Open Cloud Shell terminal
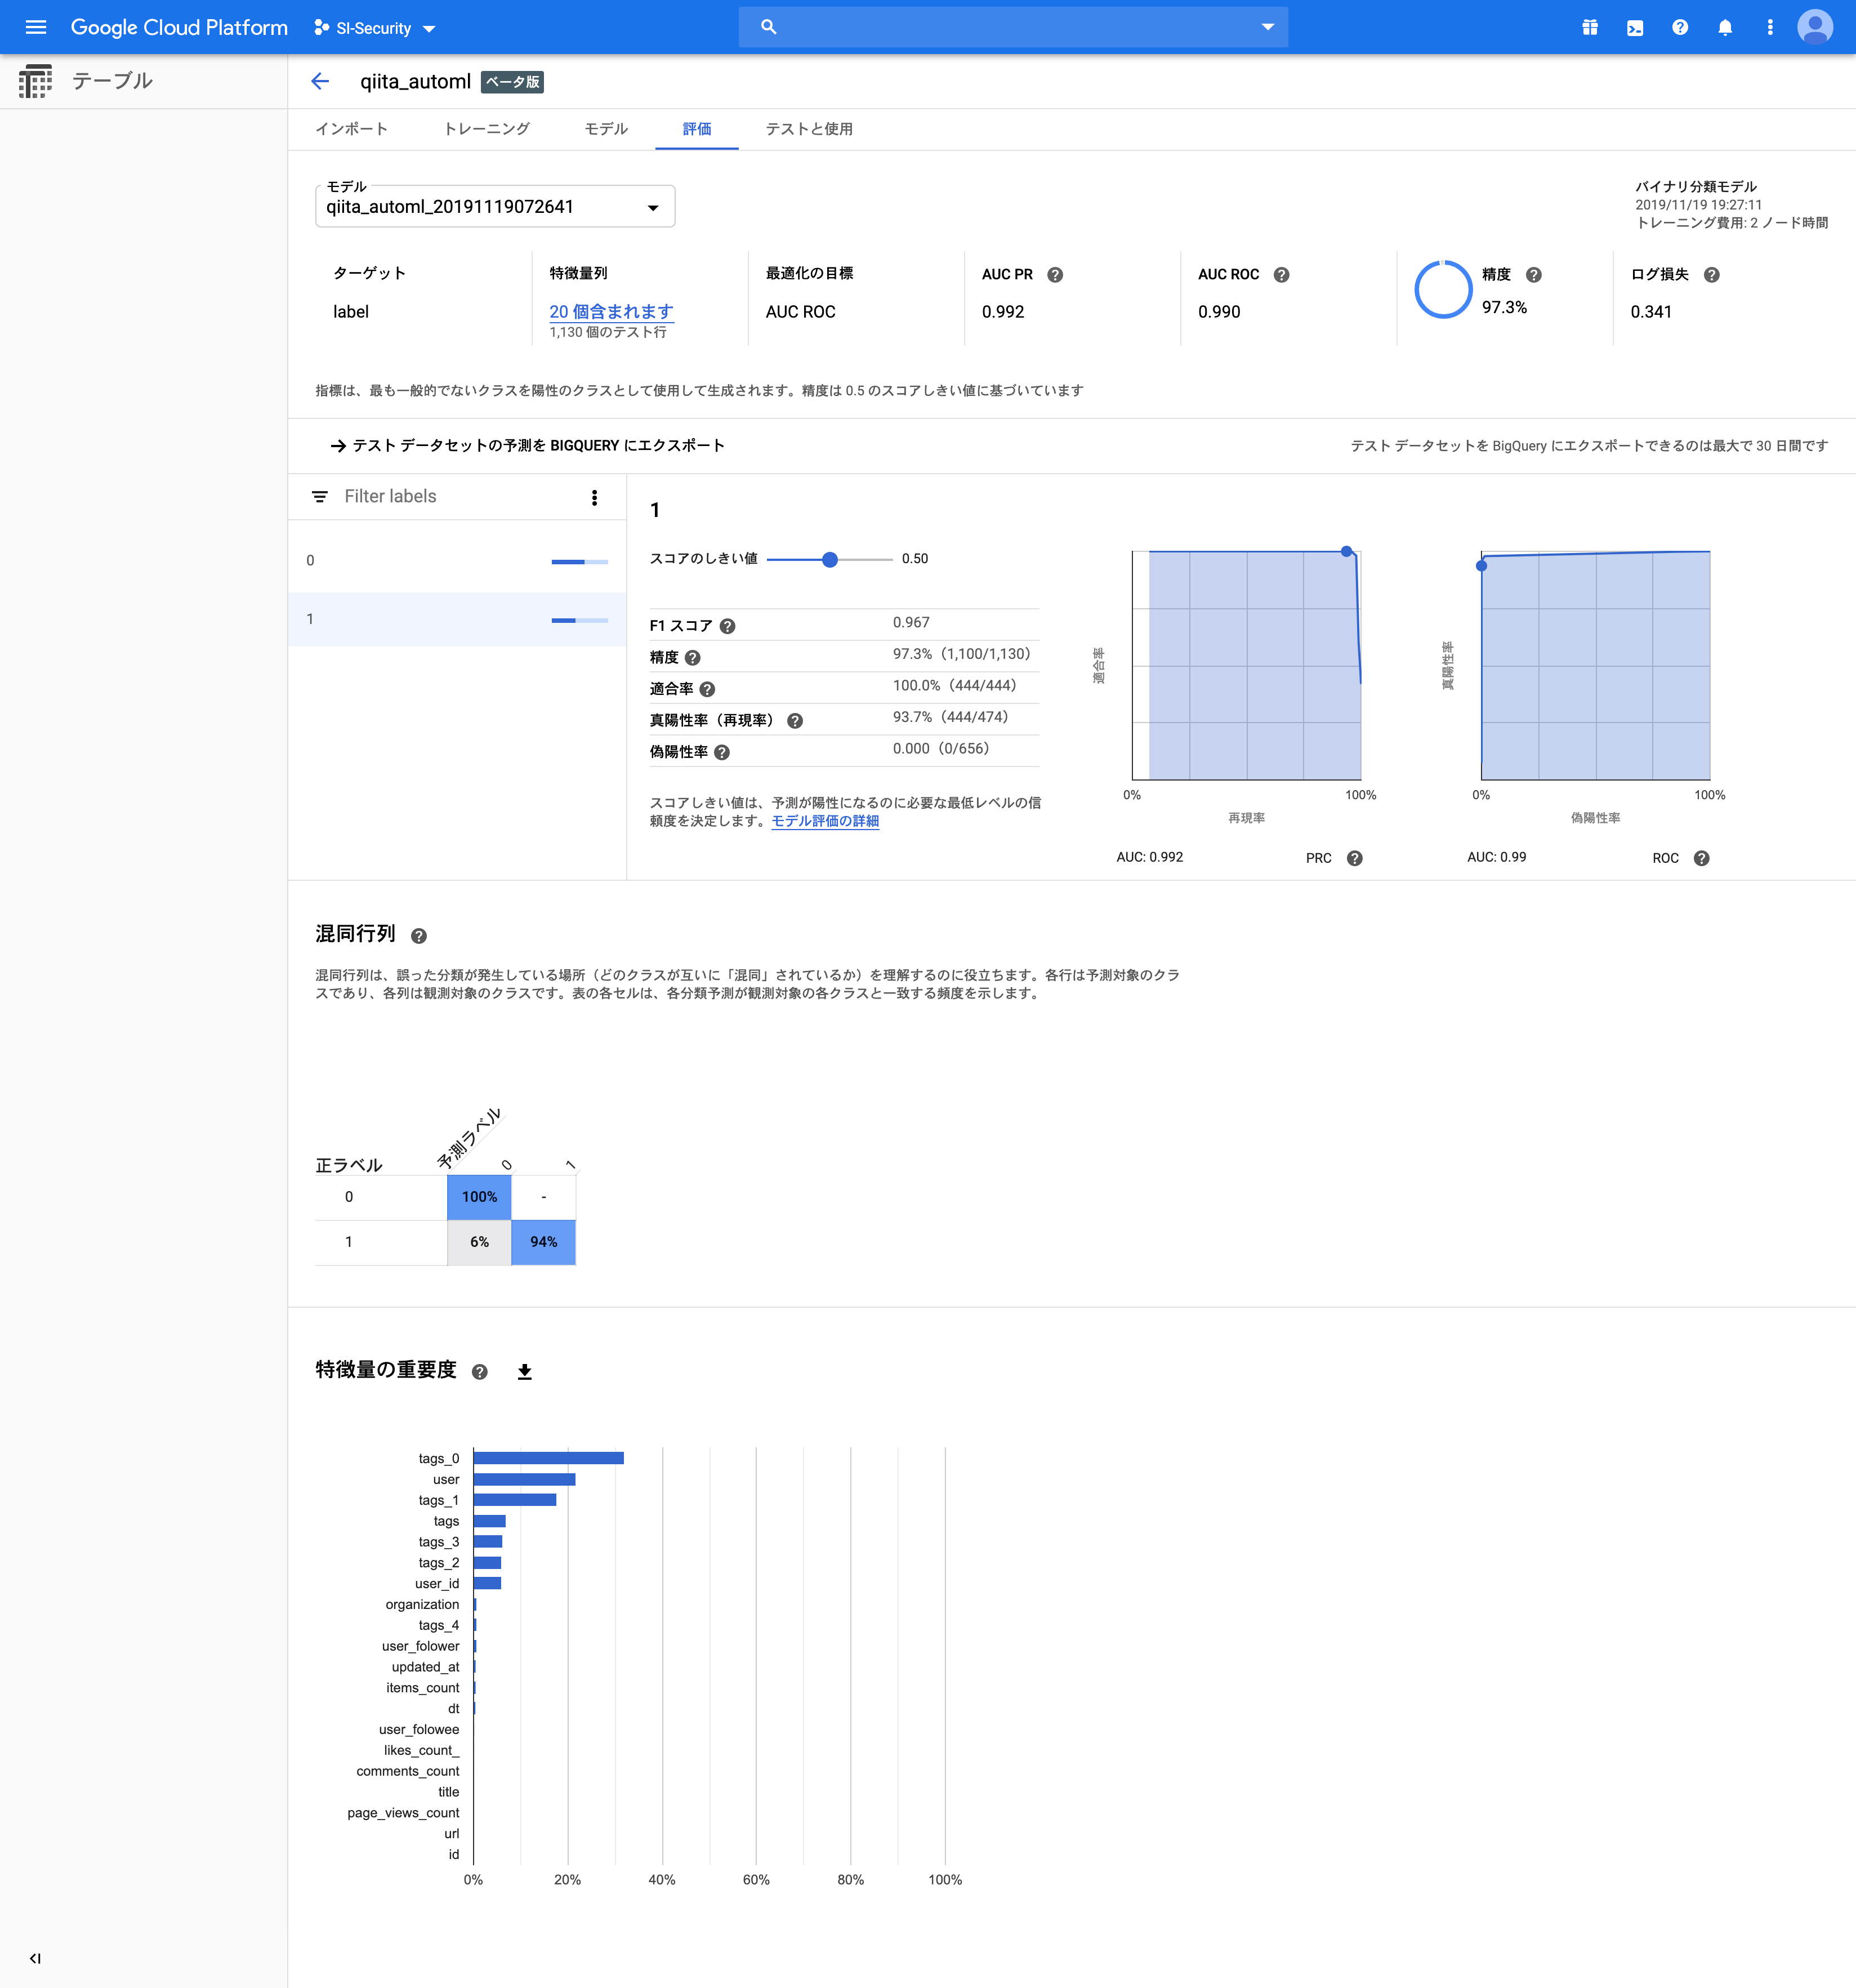Image resolution: width=1856 pixels, height=1988 pixels. 1634,27
